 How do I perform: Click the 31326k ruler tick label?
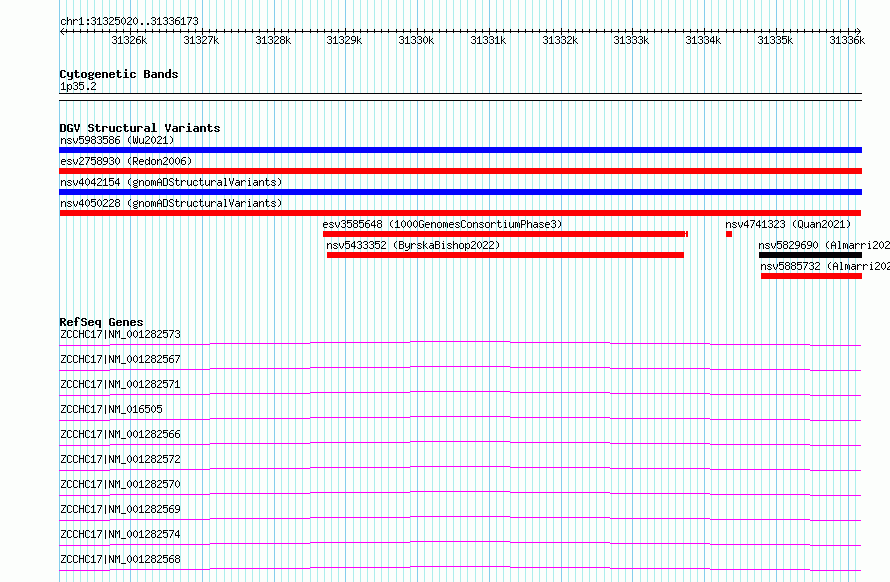pyautogui.click(x=129, y=40)
